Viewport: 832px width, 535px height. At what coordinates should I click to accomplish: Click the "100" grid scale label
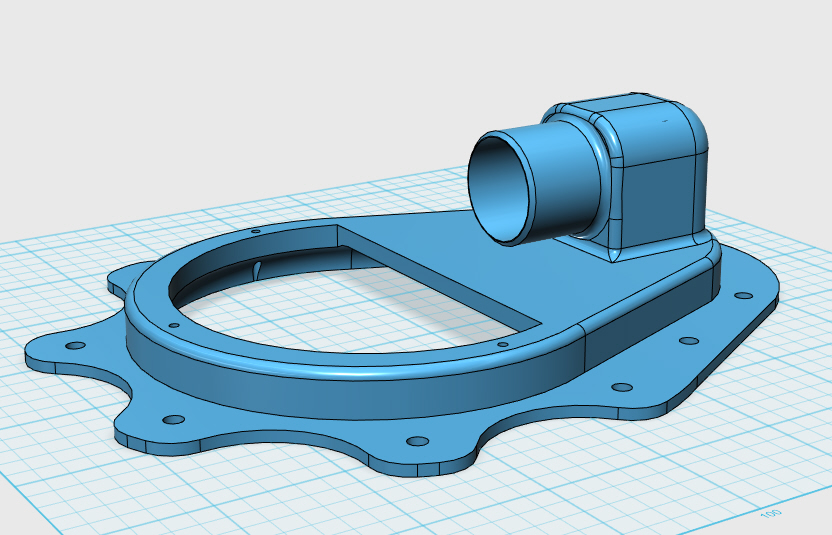pos(770,514)
